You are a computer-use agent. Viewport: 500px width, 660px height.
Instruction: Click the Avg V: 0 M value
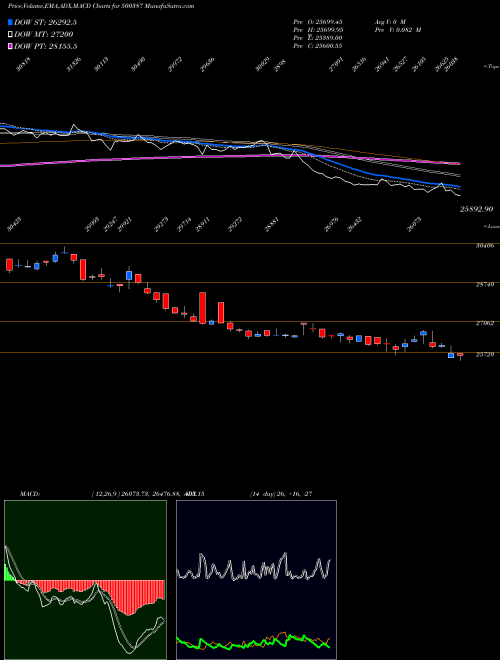tap(390, 22)
